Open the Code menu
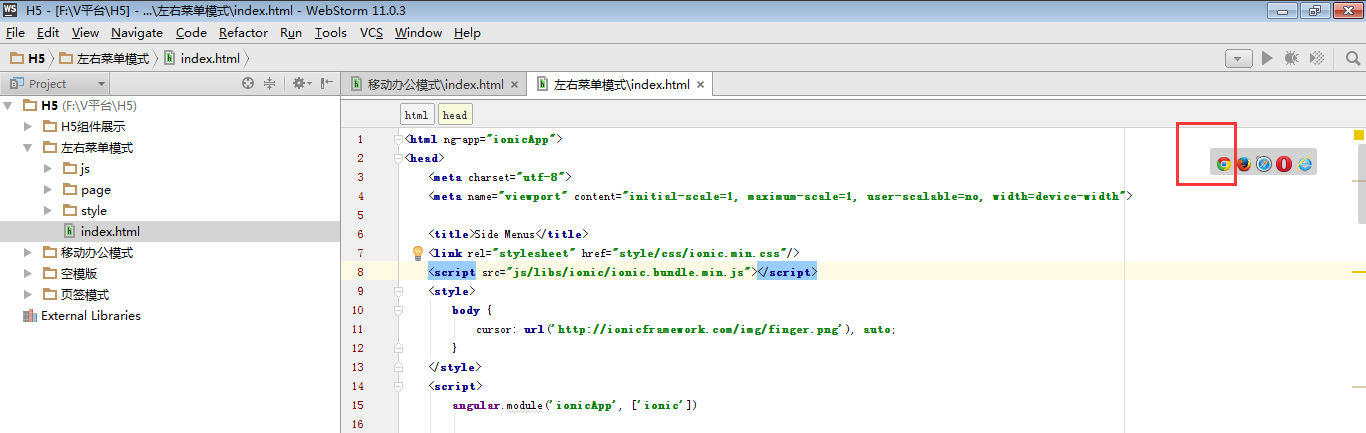The height and width of the screenshot is (433, 1366). (191, 33)
